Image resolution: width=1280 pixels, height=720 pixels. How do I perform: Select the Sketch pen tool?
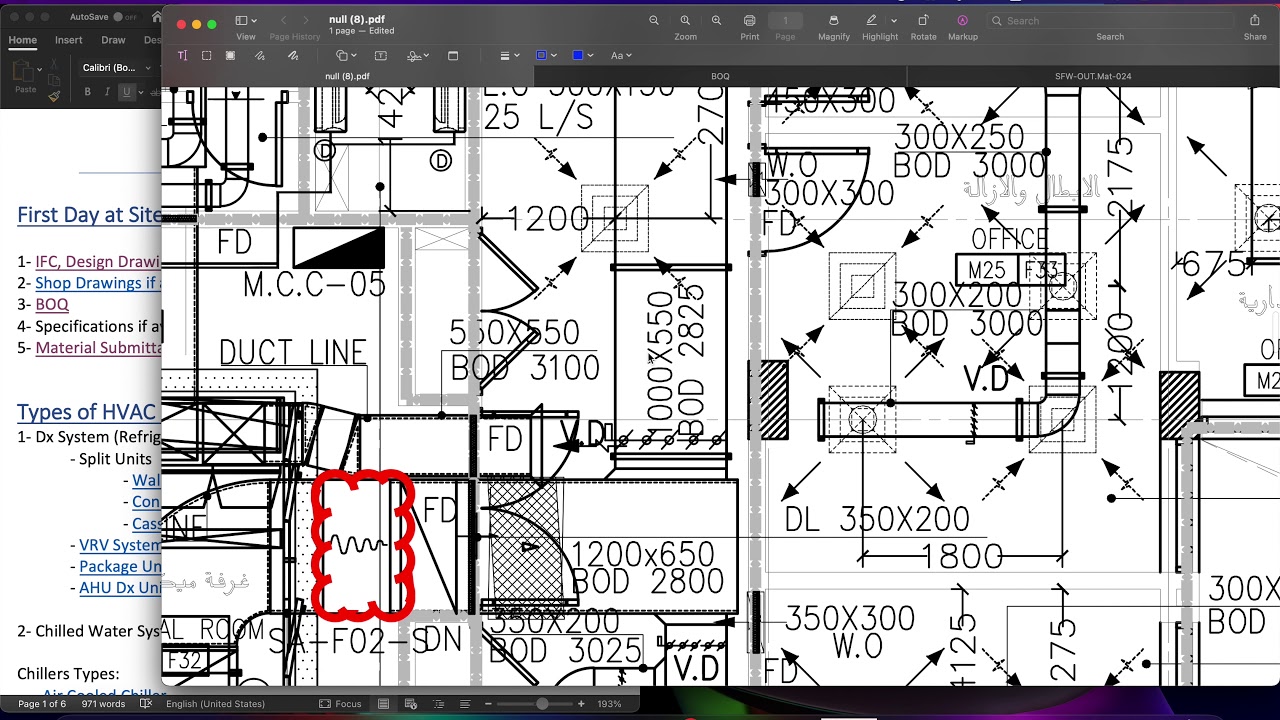261,56
